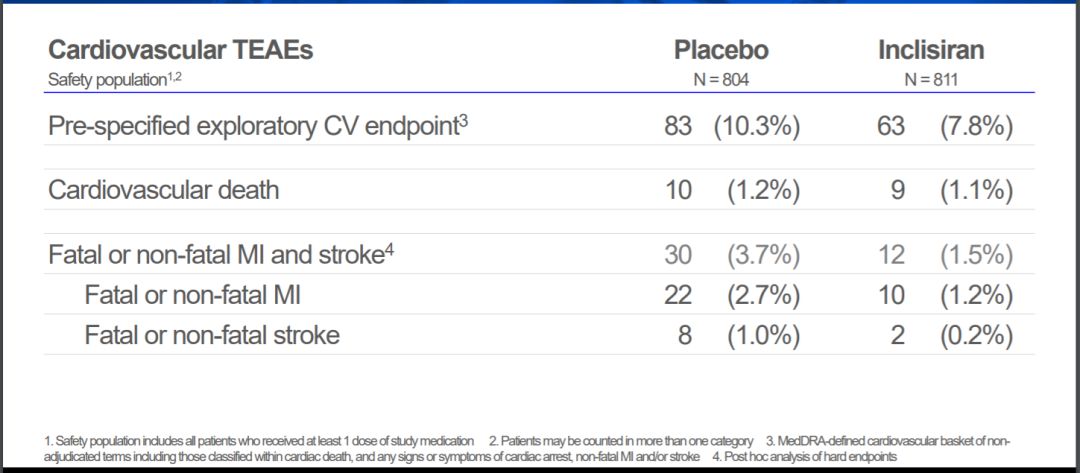The width and height of the screenshot is (1080, 473).
Task: Select Fatal or non-fatal MI and stroke row
Action: (x=539, y=254)
